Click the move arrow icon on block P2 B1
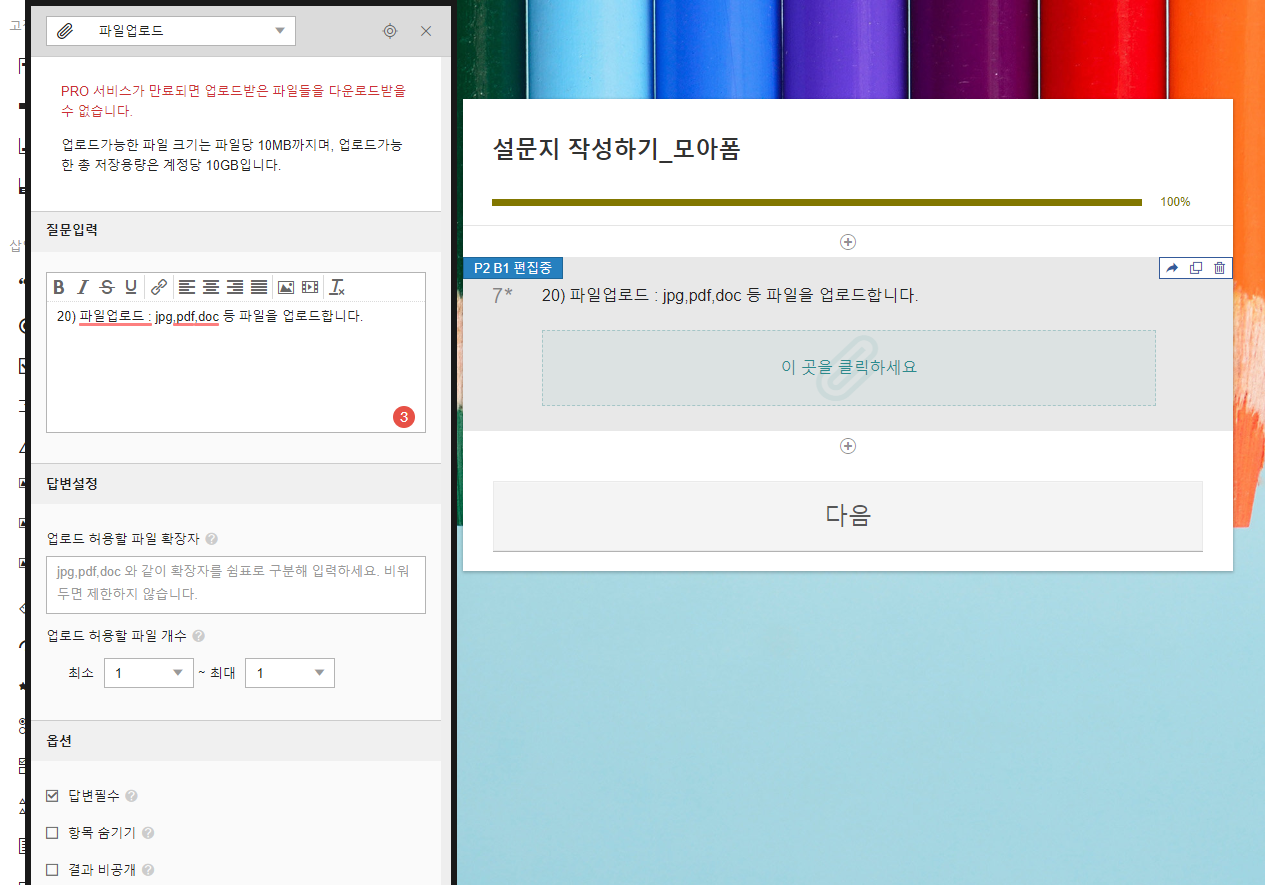The height and width of the screenshot is (885, 1265). pyautogui.click(x=1173, y=268)
